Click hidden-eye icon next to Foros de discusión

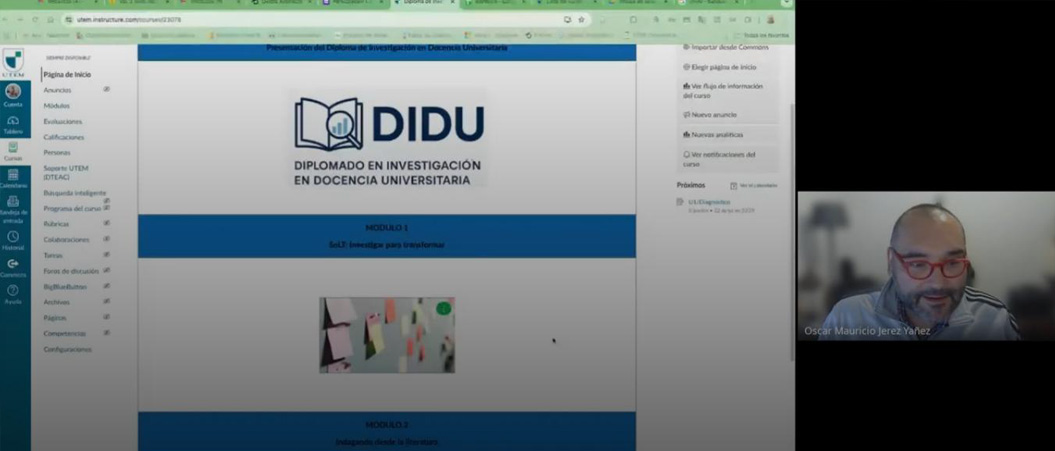click(106, 270)
